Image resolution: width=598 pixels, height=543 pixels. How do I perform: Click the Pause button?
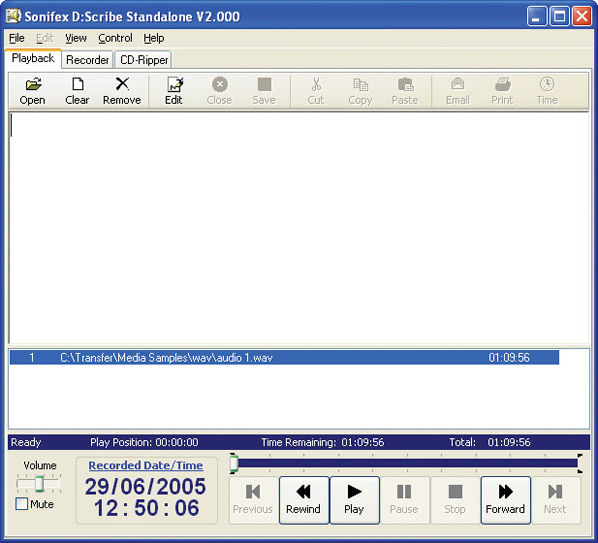coord(404,500)
